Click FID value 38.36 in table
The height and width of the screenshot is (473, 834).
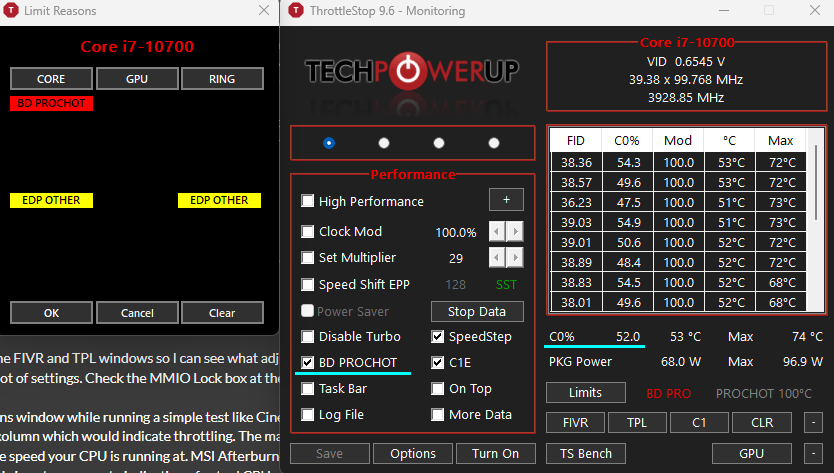576,162
